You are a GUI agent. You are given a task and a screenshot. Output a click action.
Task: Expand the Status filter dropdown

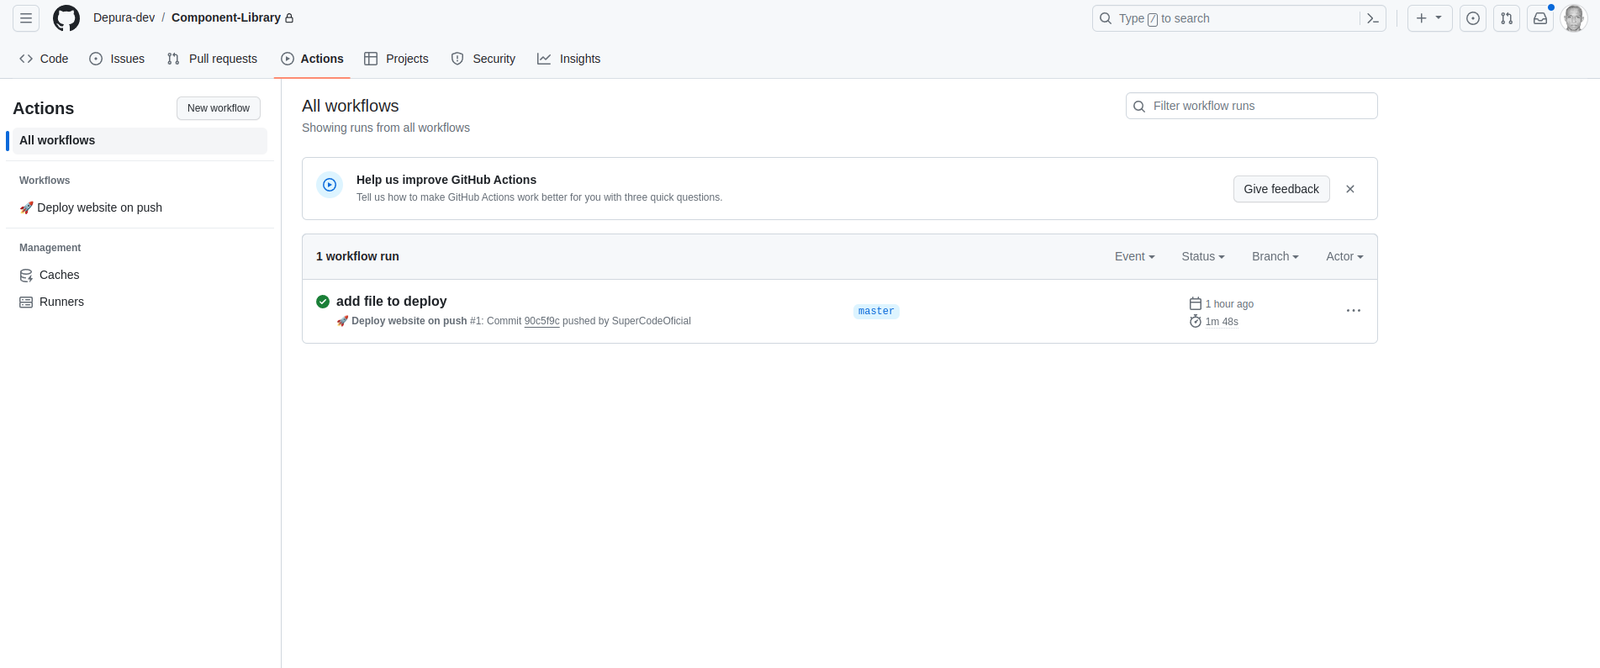[1202, 257]
